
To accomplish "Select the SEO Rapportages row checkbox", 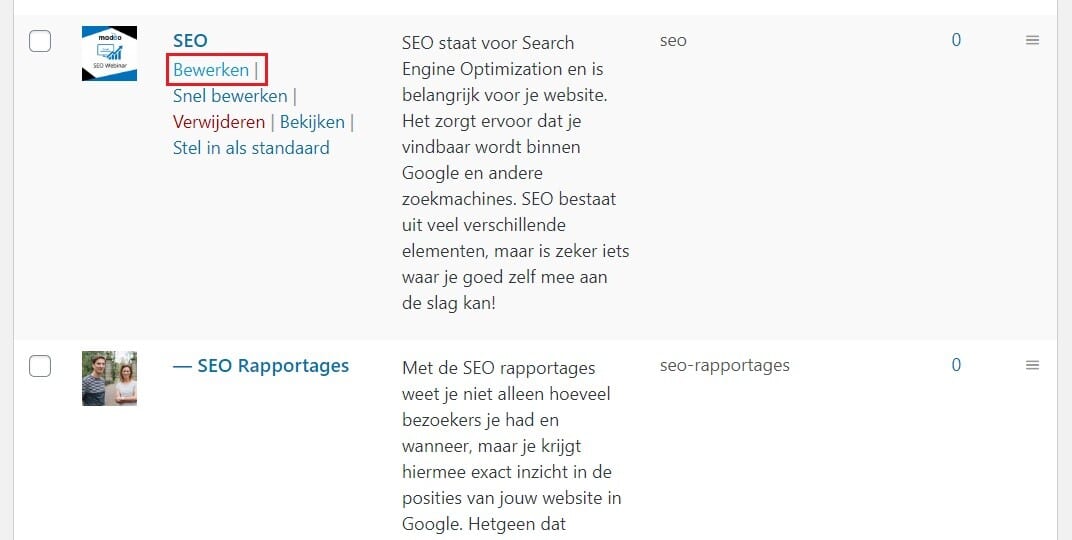I will 40,366.
